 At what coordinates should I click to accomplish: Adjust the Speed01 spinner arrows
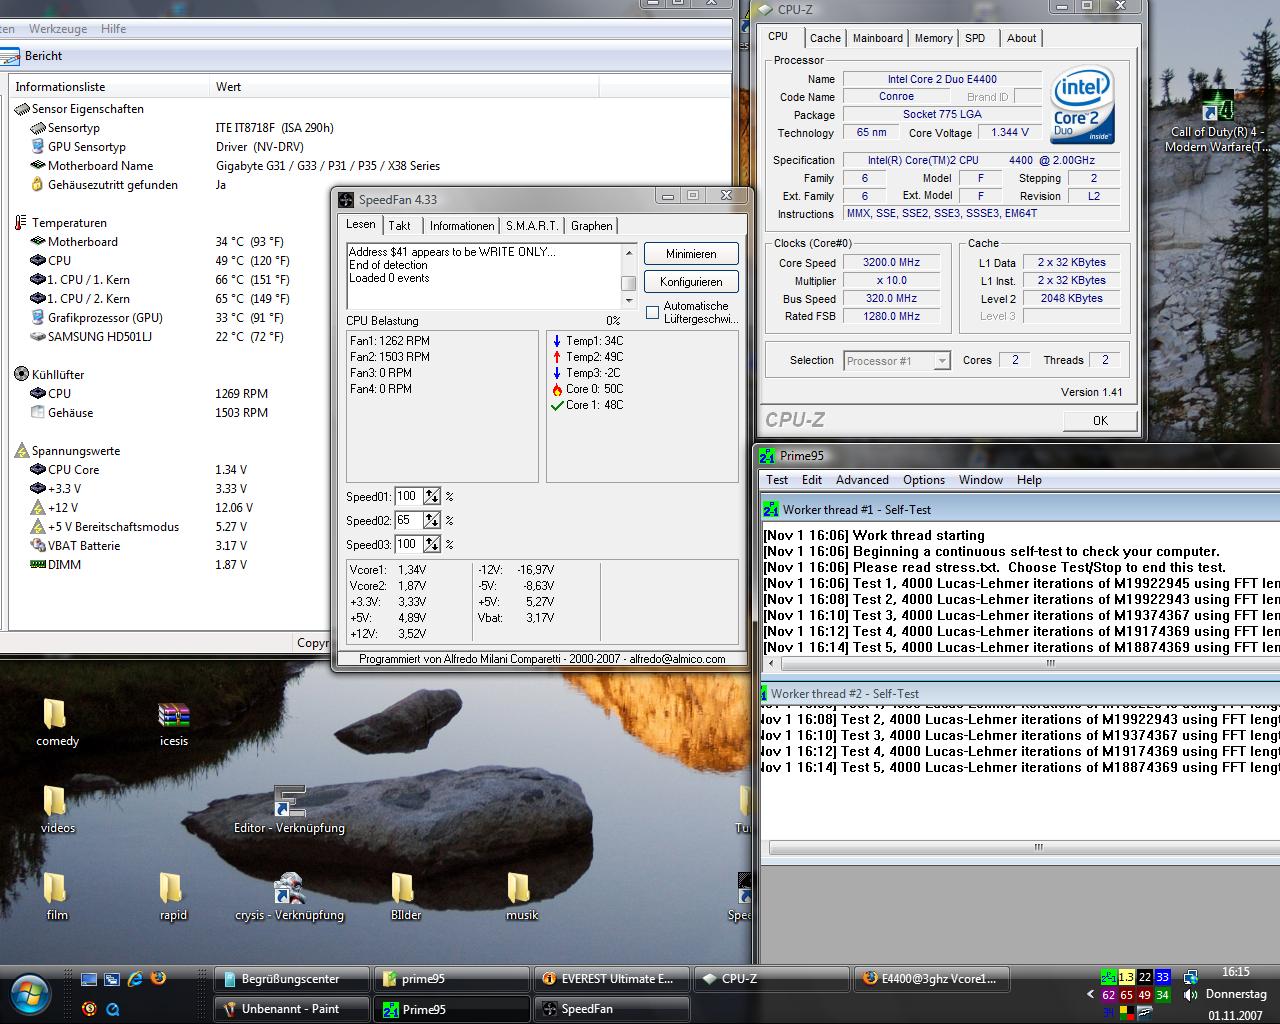click(432, 496)
